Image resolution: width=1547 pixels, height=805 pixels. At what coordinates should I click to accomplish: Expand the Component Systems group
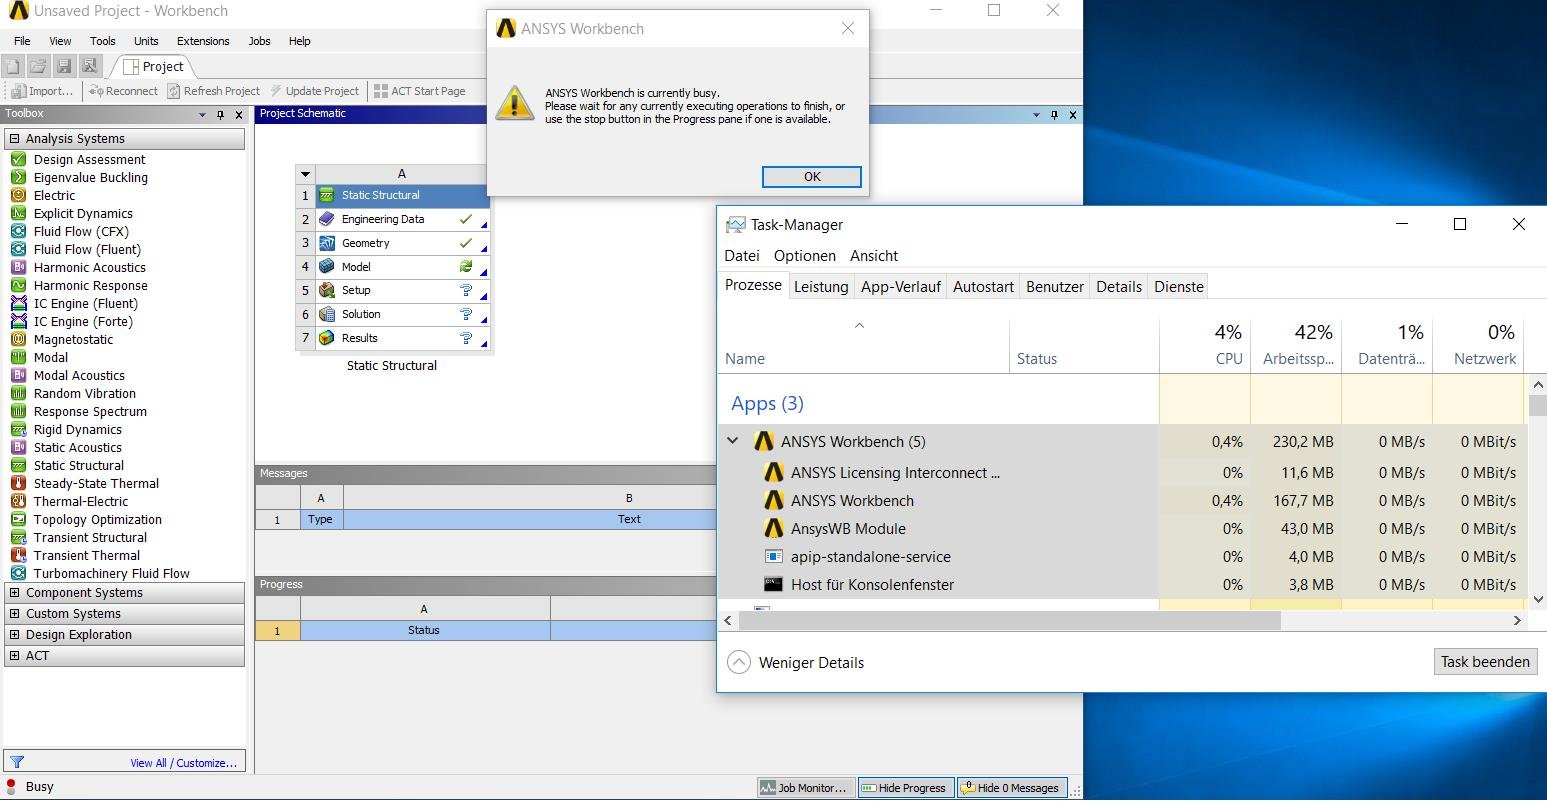15,593
